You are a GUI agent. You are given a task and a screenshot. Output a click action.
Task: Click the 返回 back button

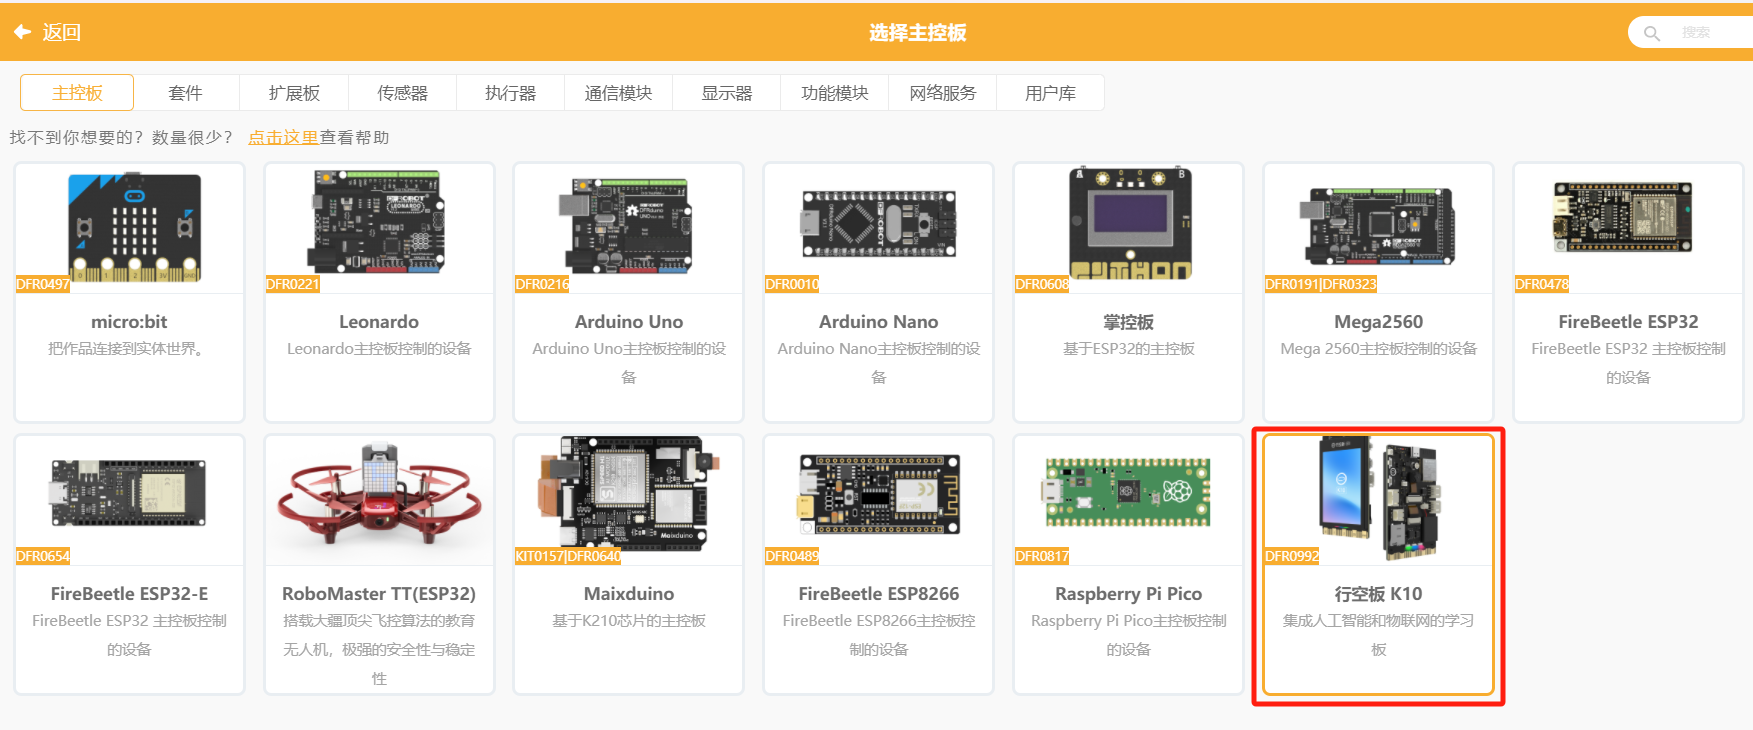(47, 32)
